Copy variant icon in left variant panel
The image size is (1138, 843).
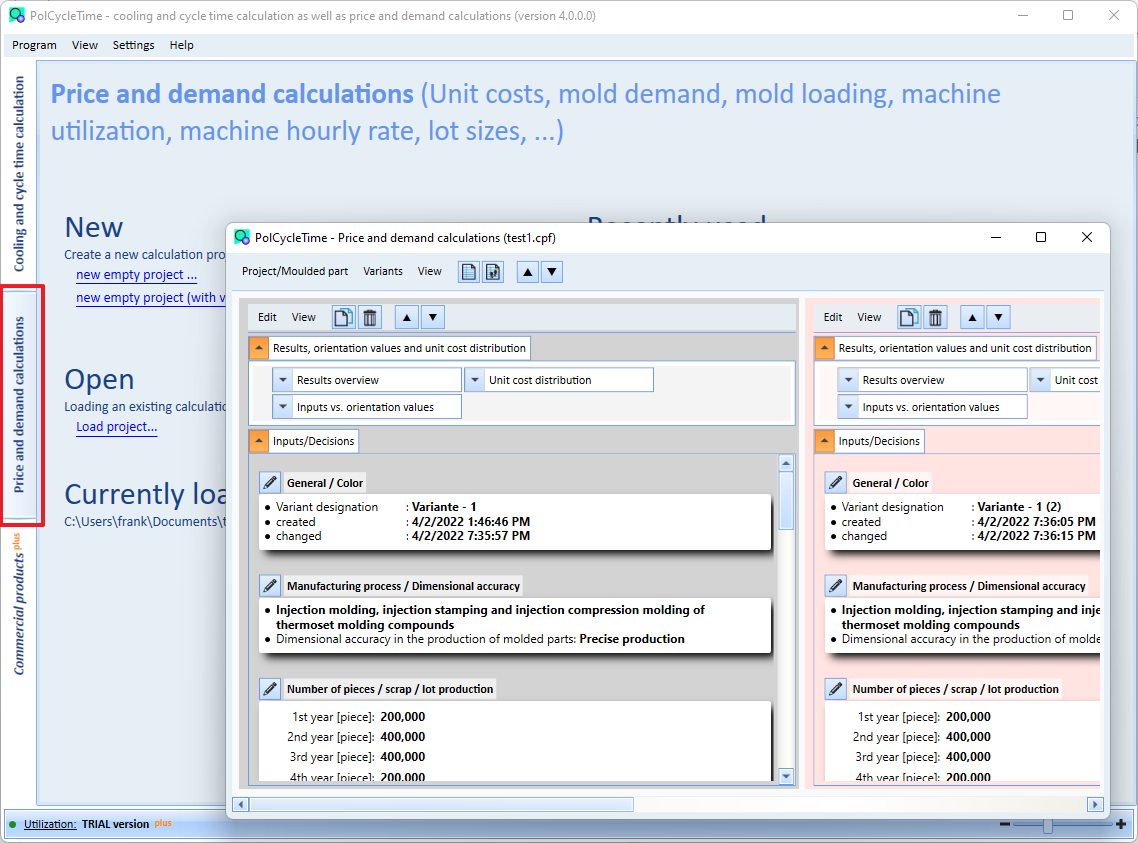pos(343,317)
